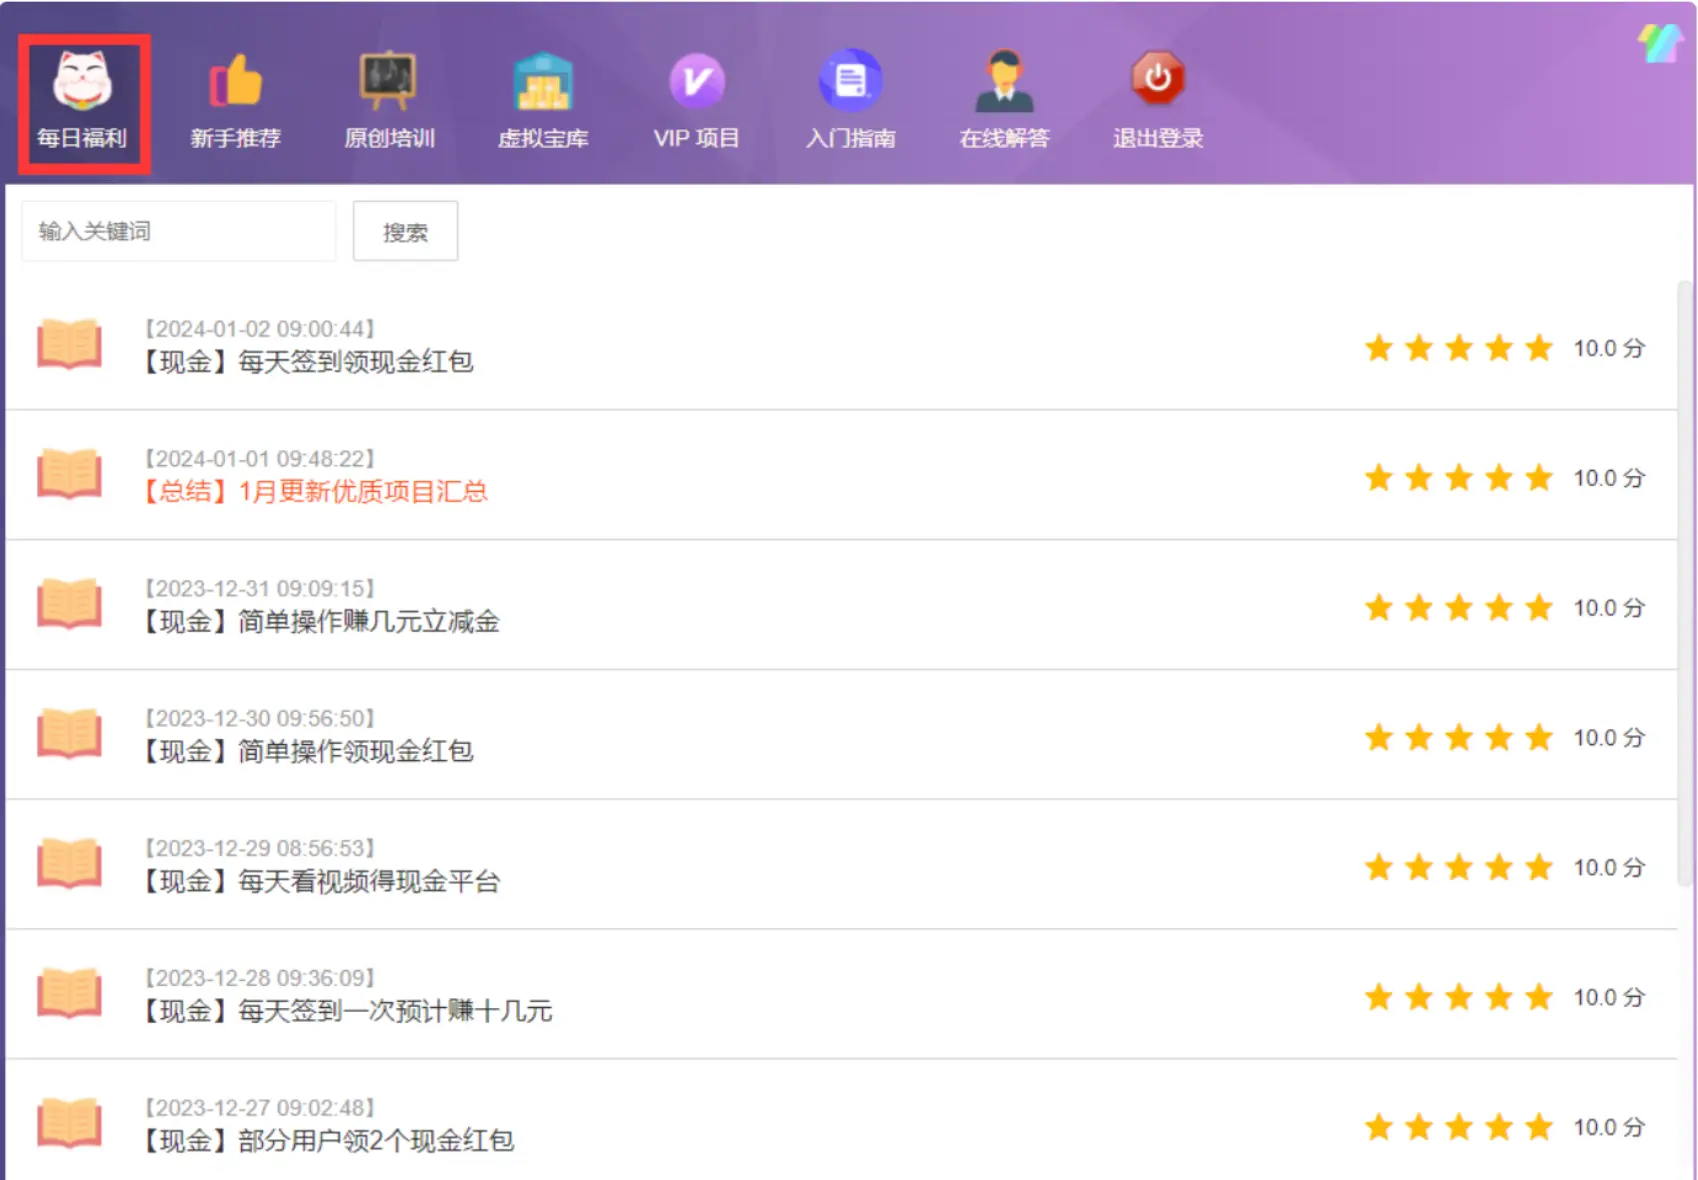Open the 每日福利 lucky cat icon
Viewport: 1698px width, 1180px height.
(x=82, y=80)
